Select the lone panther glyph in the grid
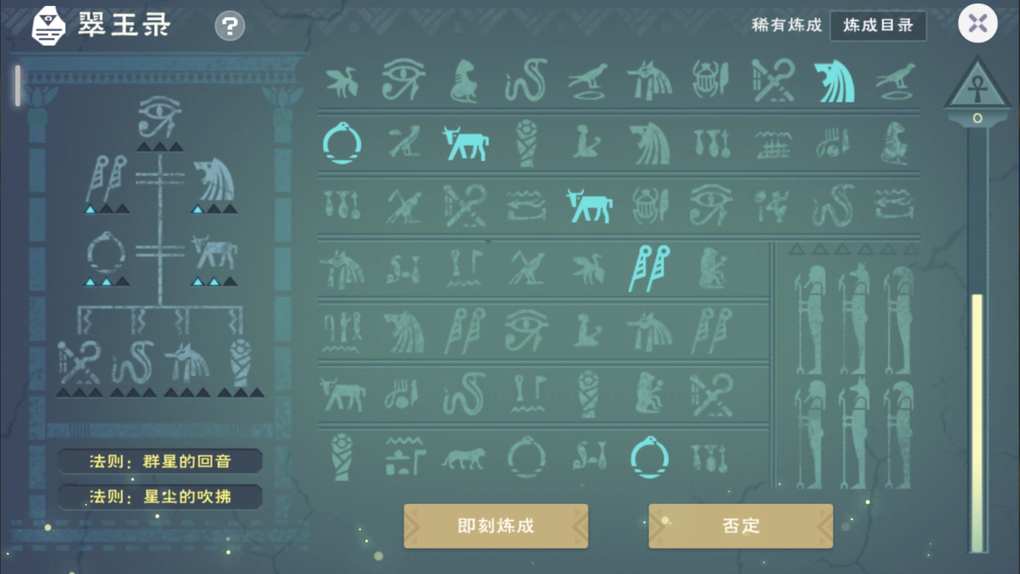The image size is (1020, 574). (x=463, y=458)
